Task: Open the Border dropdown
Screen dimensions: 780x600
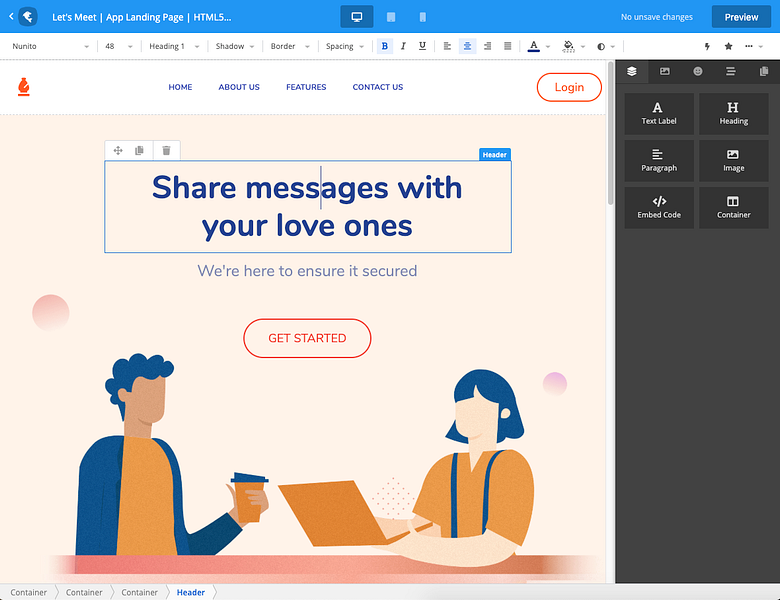Action: (290, 46)
